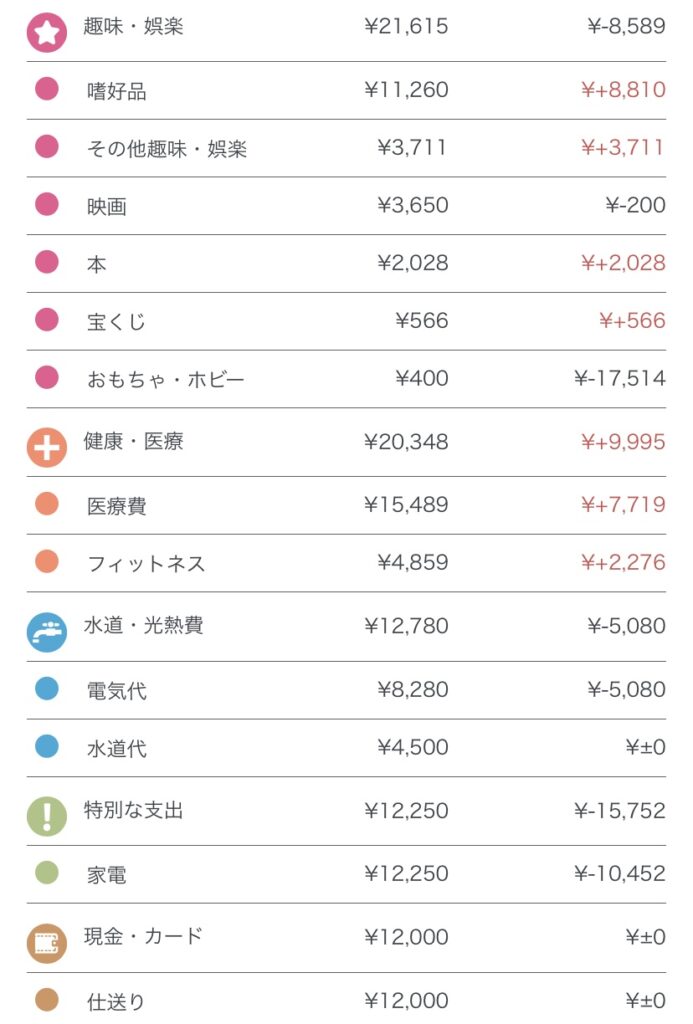Click the pink dot beside 嗜好品

tap(46, 89)
